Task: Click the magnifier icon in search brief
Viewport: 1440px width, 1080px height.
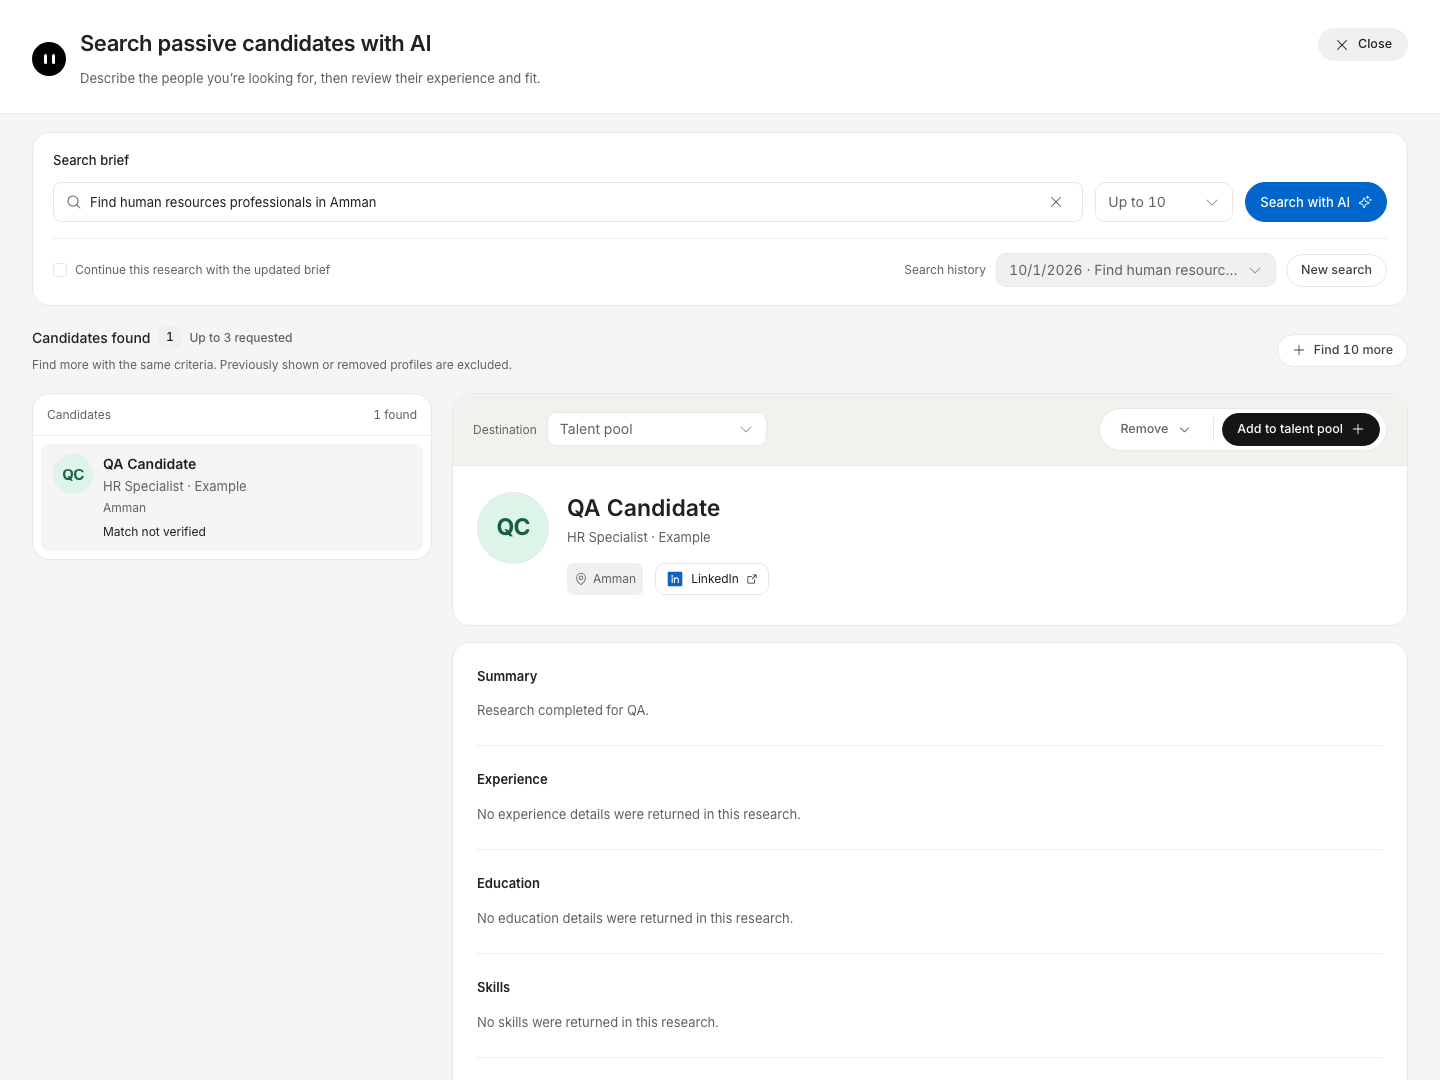Action: tap(74, 202)
